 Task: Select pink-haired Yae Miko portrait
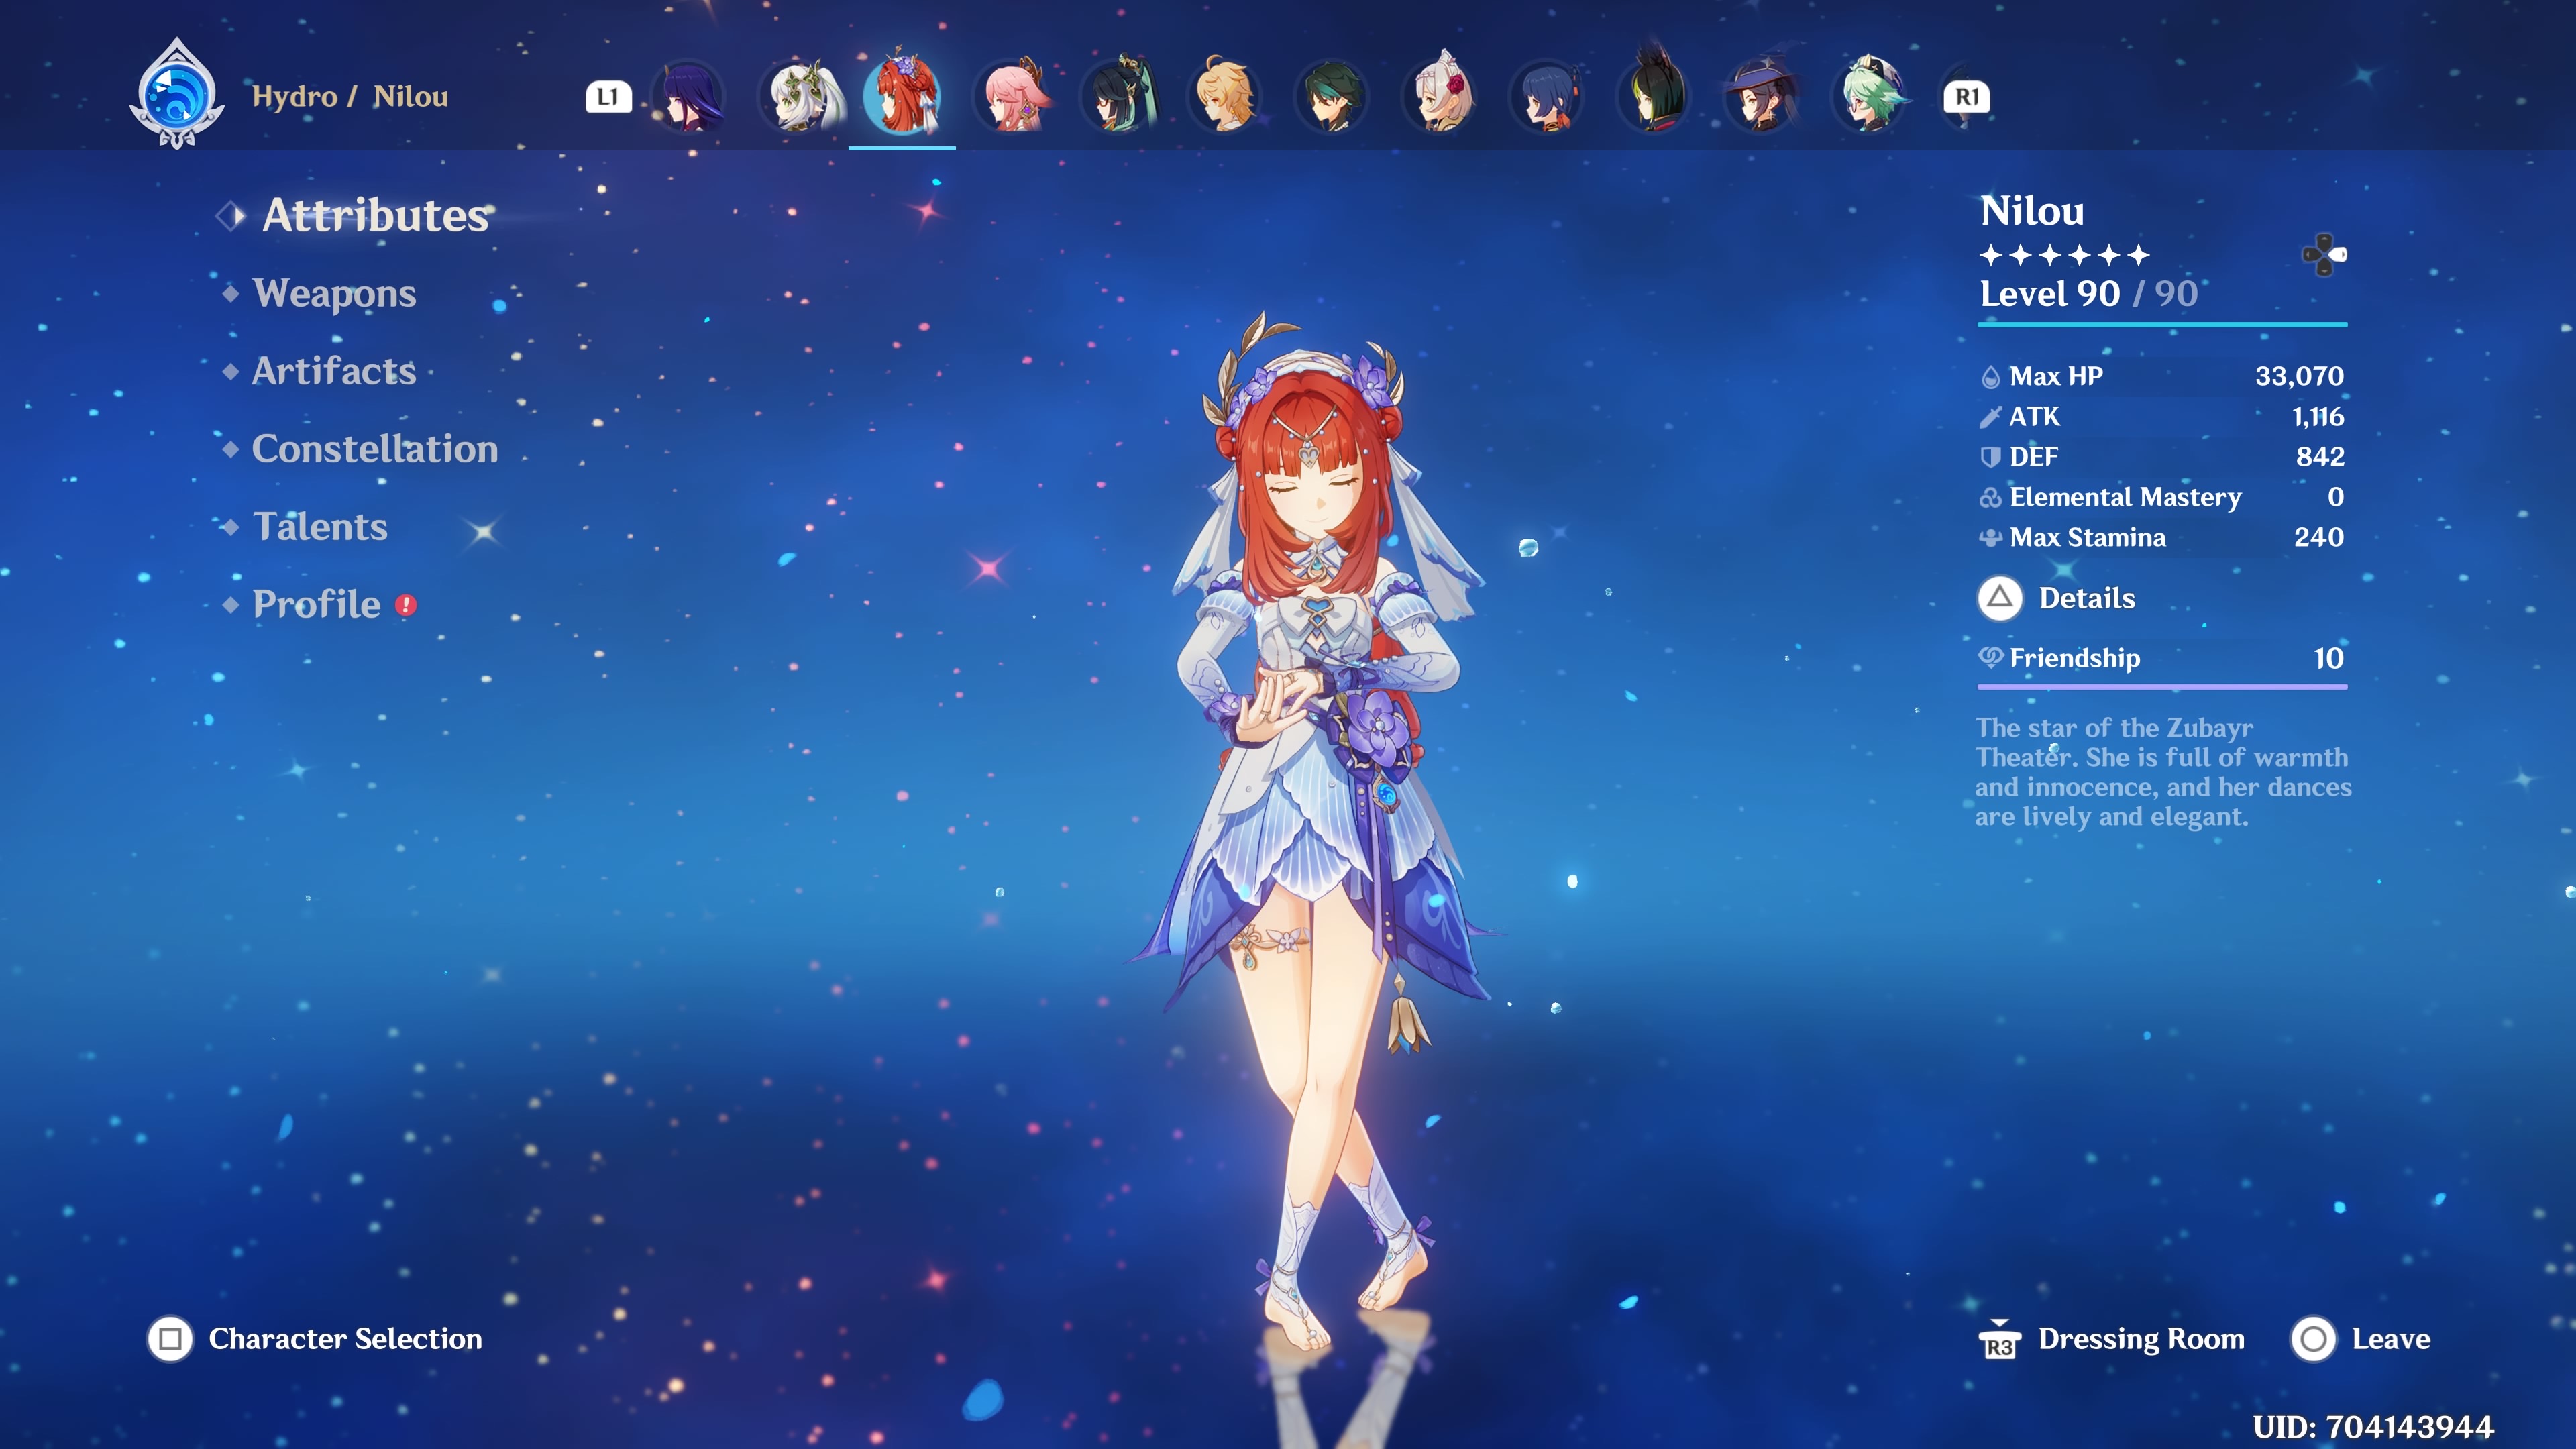coord(1012,97)
